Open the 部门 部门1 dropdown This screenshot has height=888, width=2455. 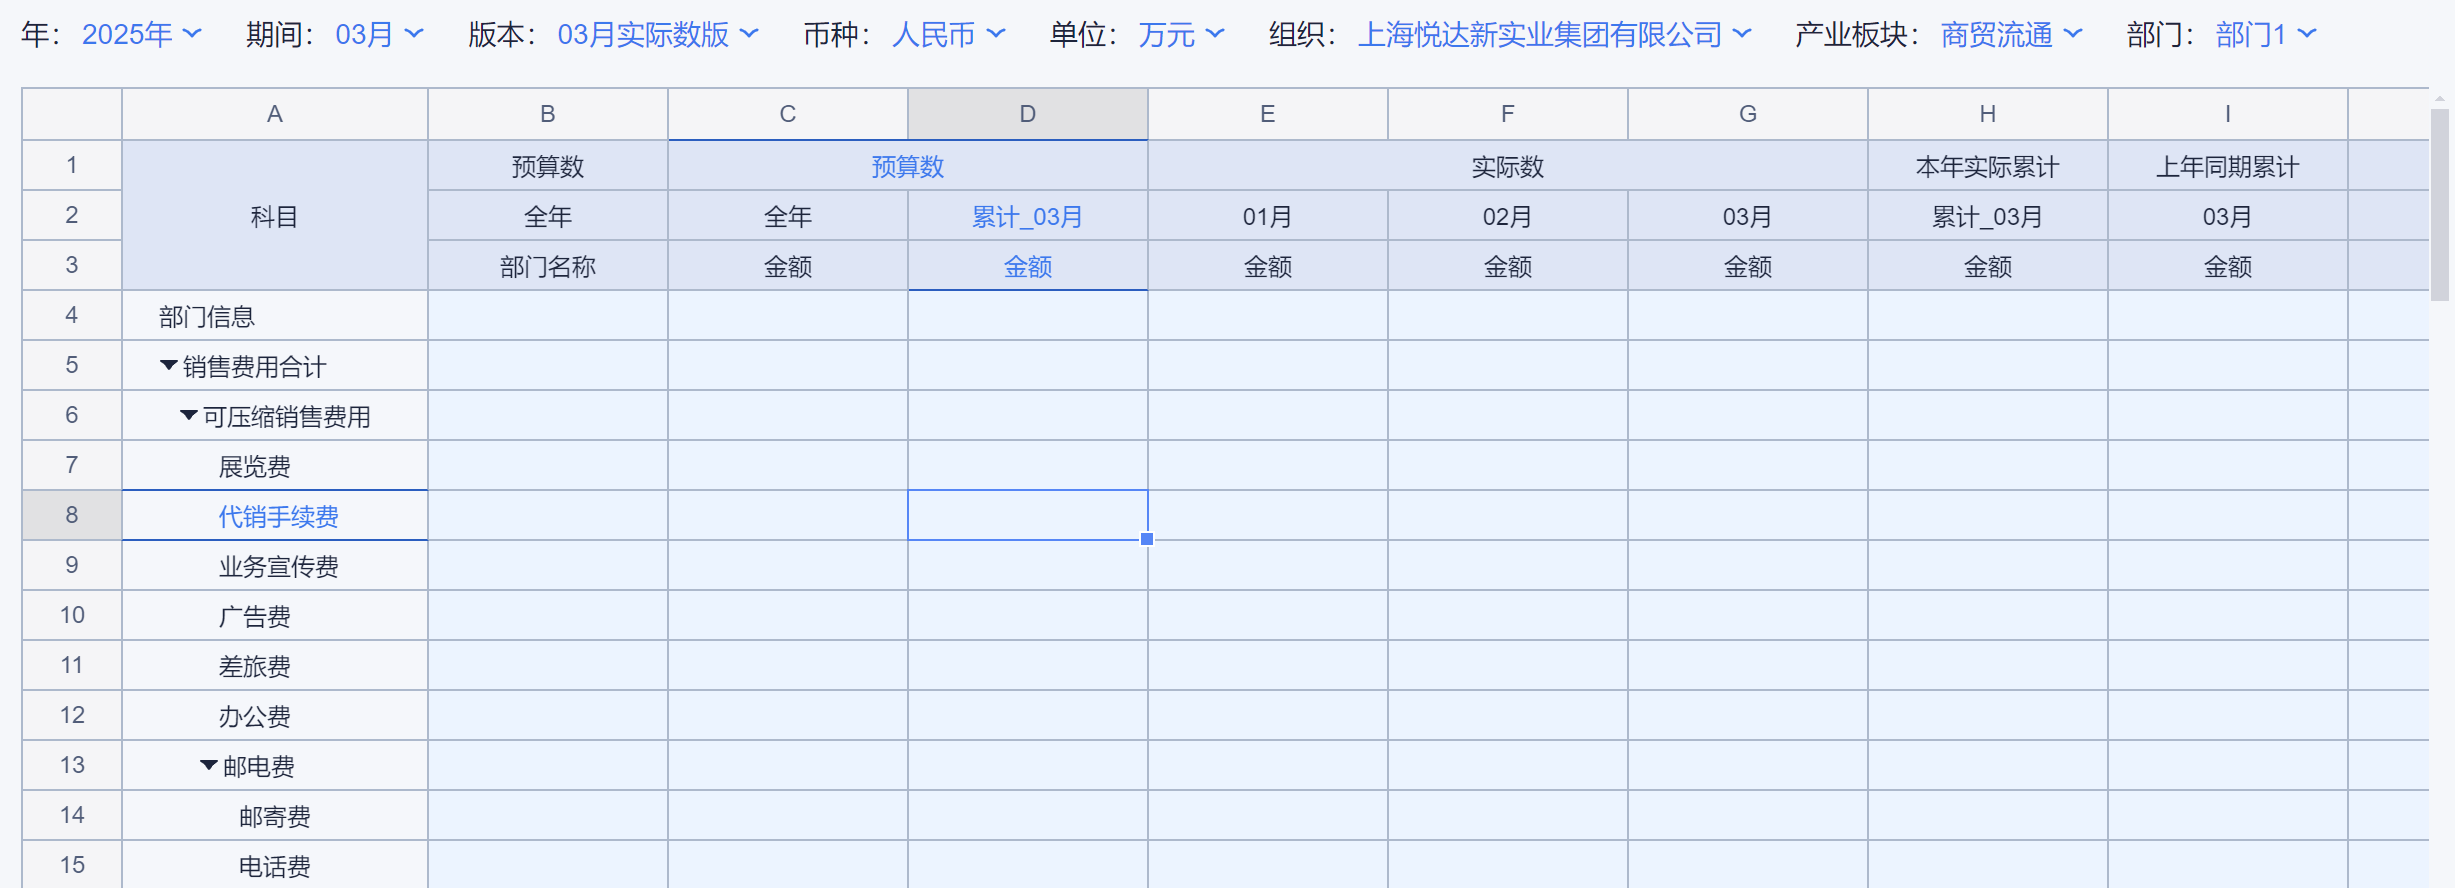(x=2265, y=35)
